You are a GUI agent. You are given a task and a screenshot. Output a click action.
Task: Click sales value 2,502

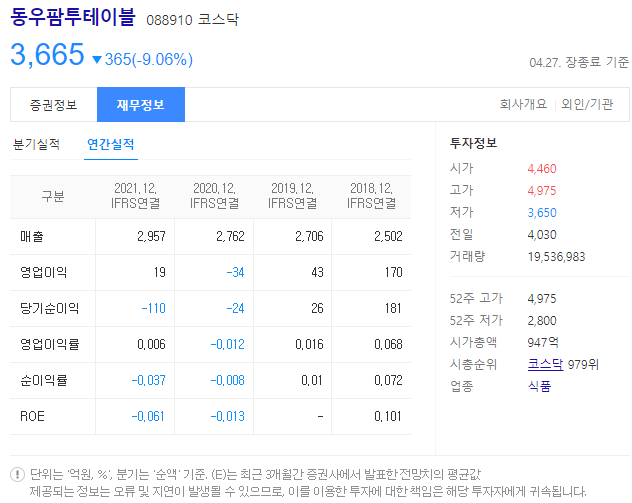click(x=388, y=236)
